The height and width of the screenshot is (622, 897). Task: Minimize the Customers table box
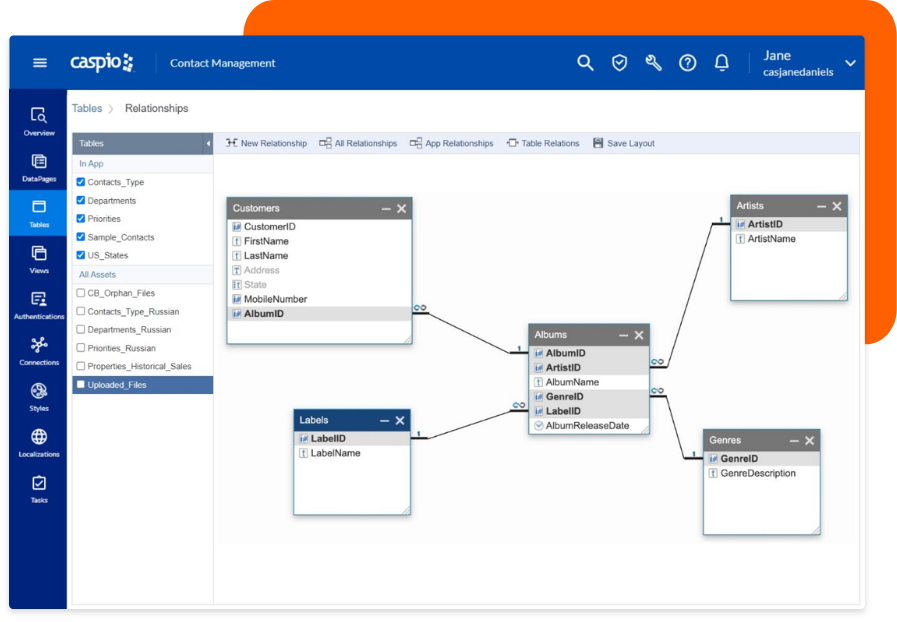point(386,209)
